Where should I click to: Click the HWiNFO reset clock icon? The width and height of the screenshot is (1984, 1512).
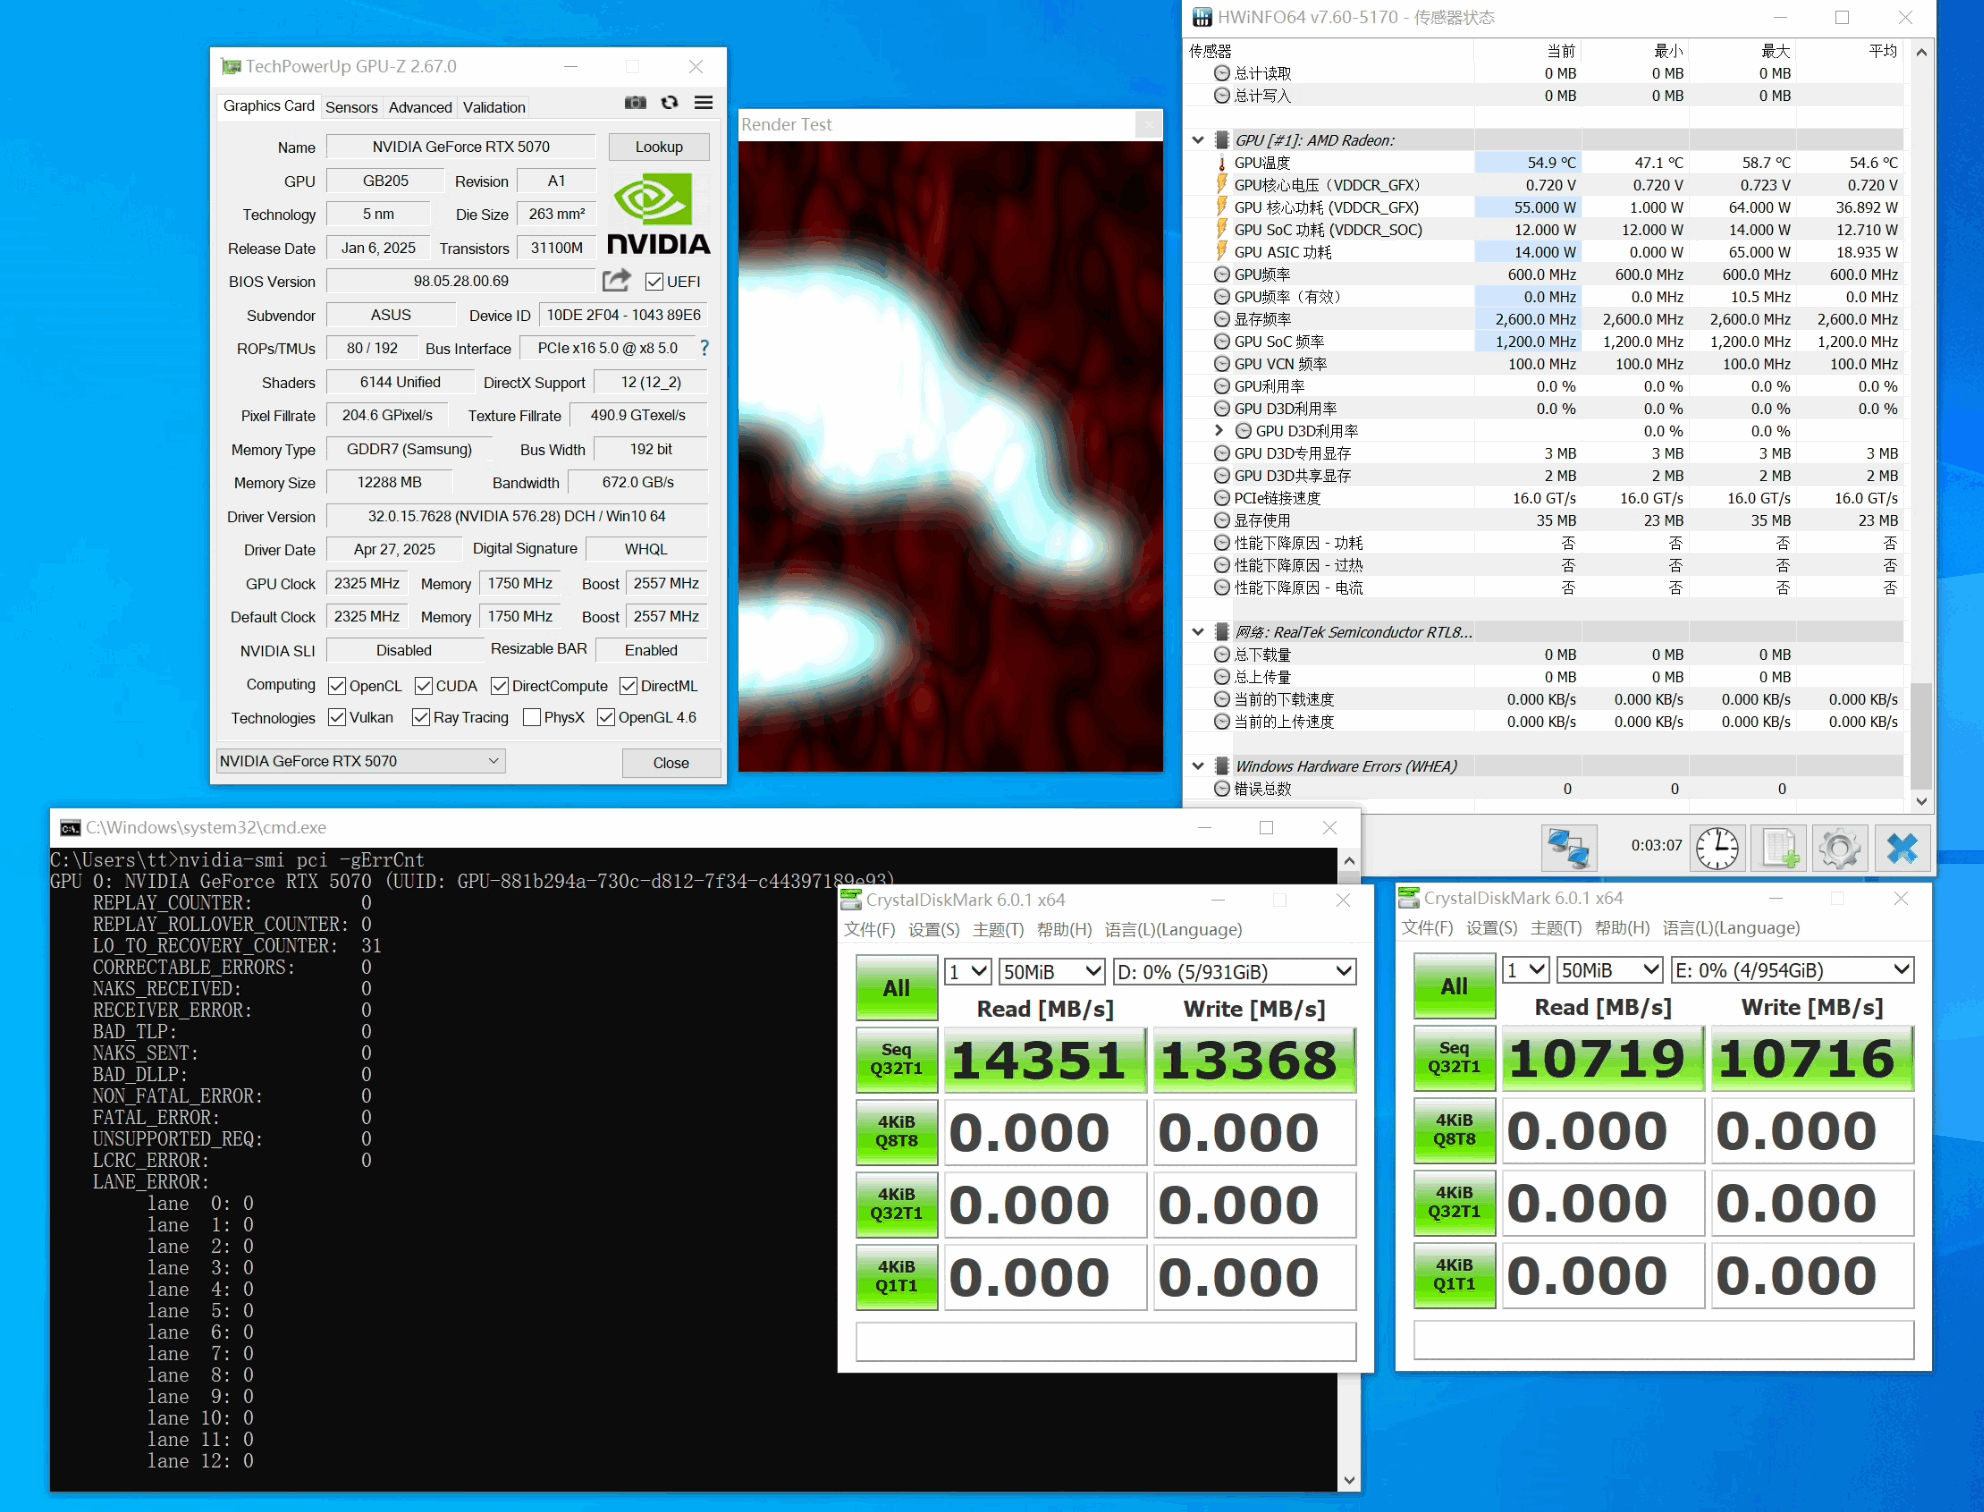point(1717,847)
